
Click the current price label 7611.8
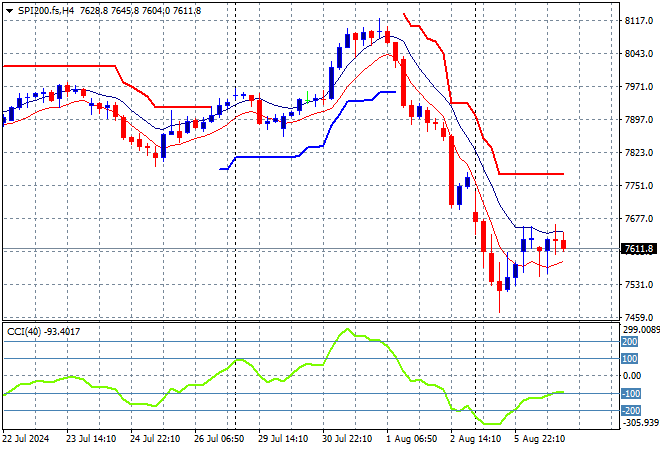(639, 249)
